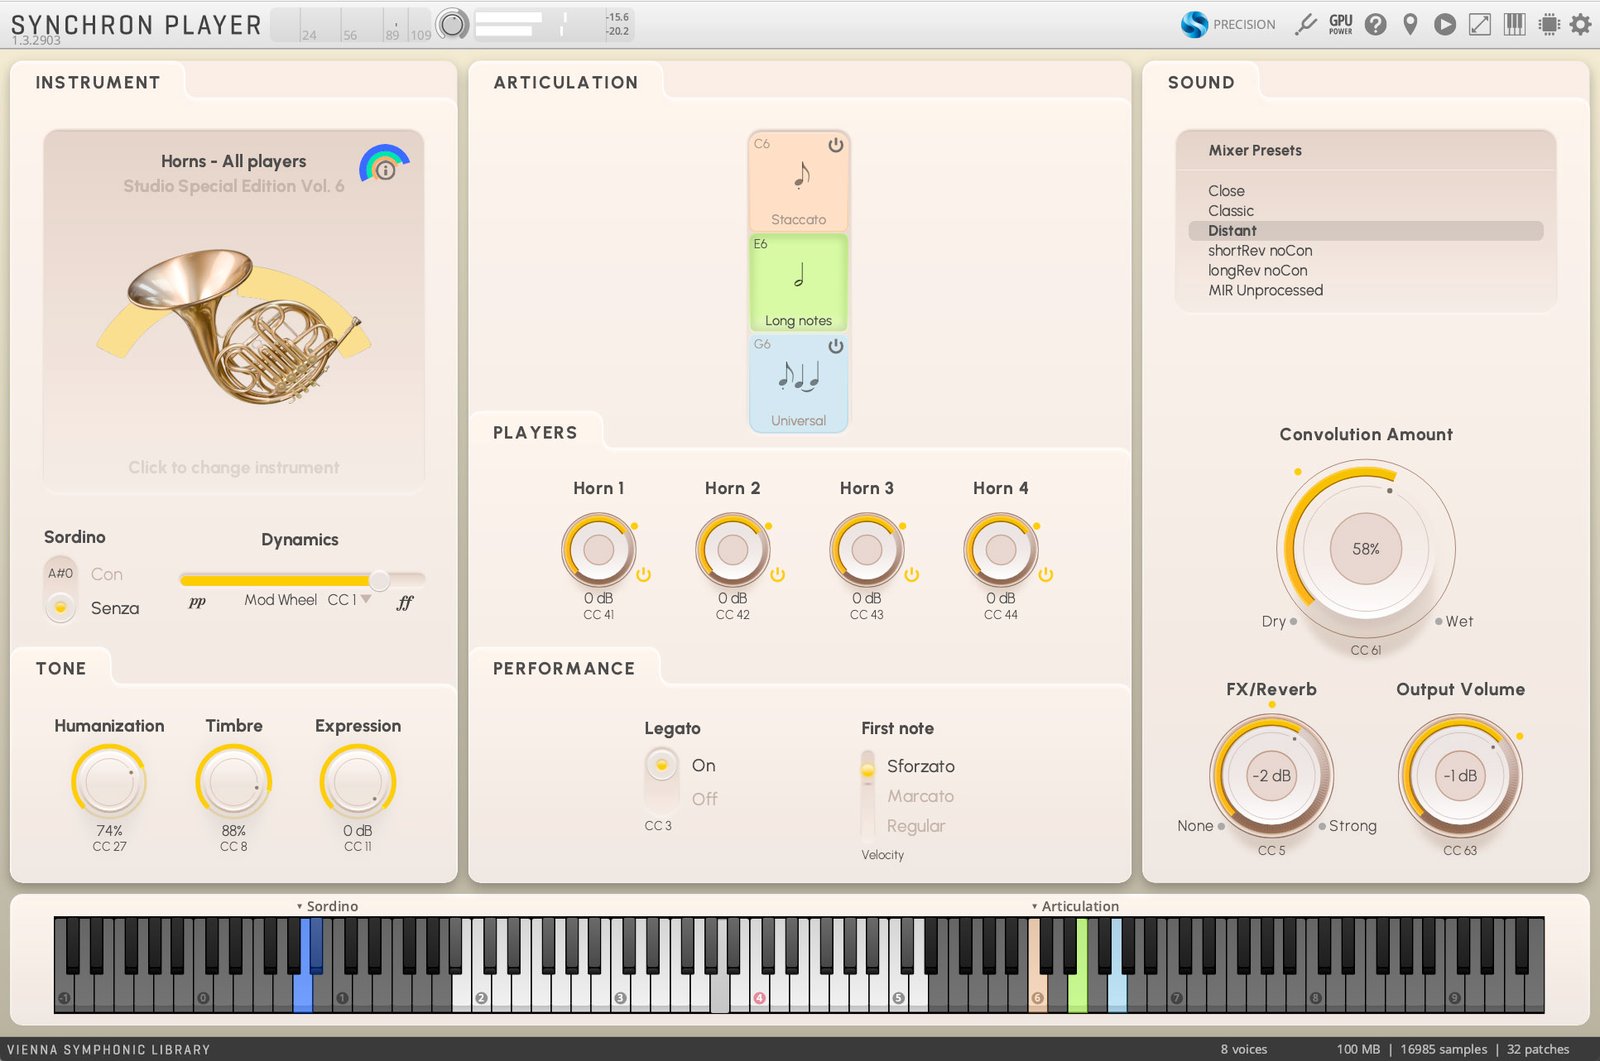The height and width of the screenshot is (1061, 1600).
Task: Expand the Articulation keyboard section marker
Action: (1034, 907)
